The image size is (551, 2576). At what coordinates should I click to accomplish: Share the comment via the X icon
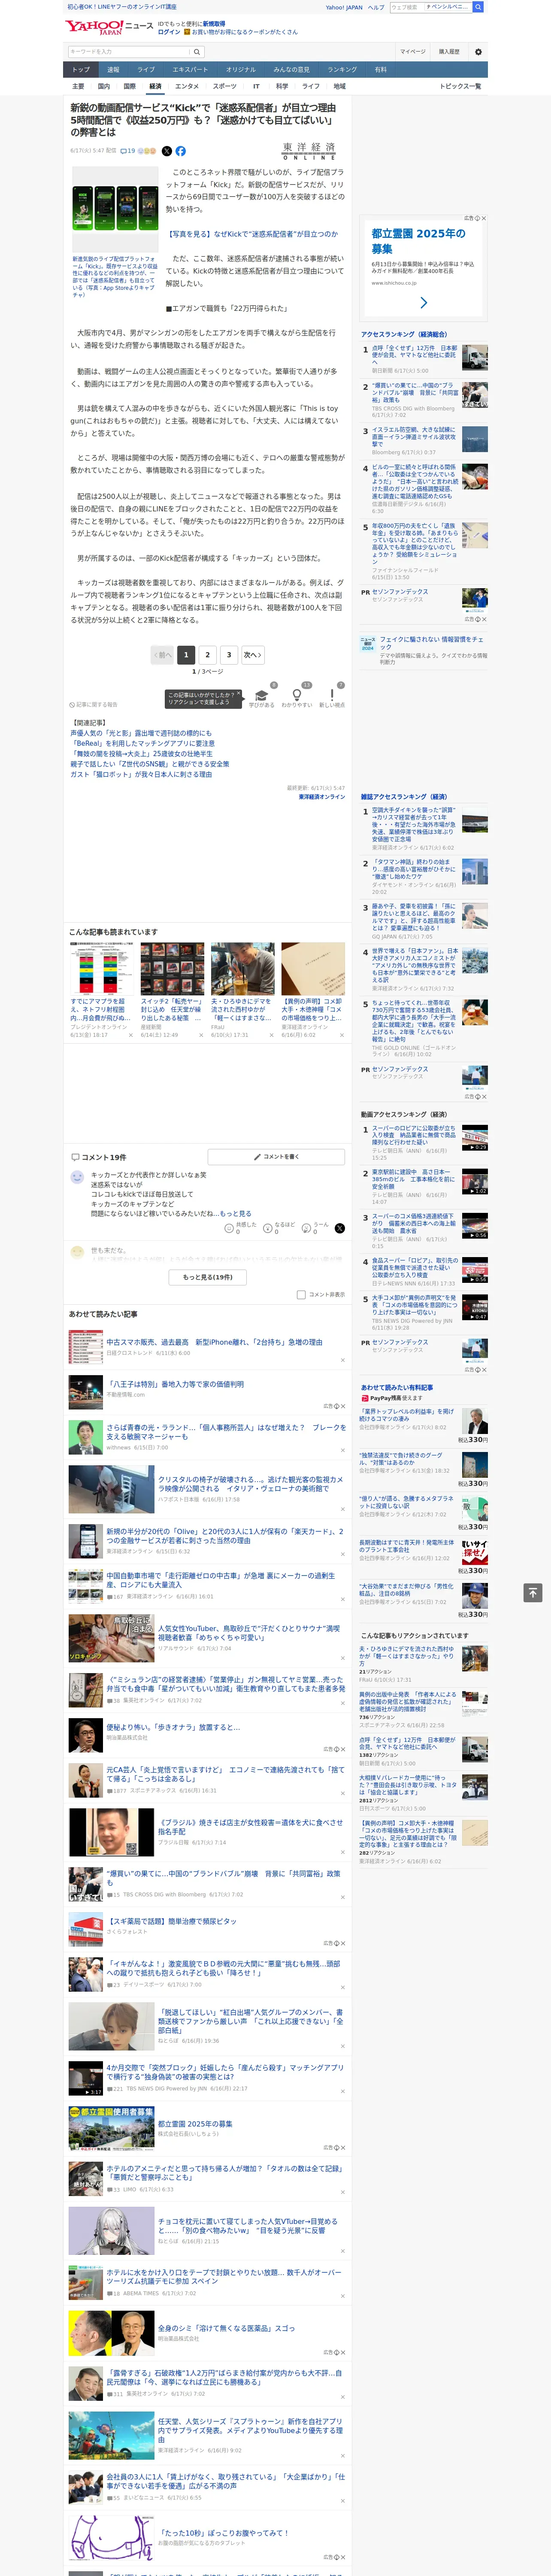[339, 1228]
